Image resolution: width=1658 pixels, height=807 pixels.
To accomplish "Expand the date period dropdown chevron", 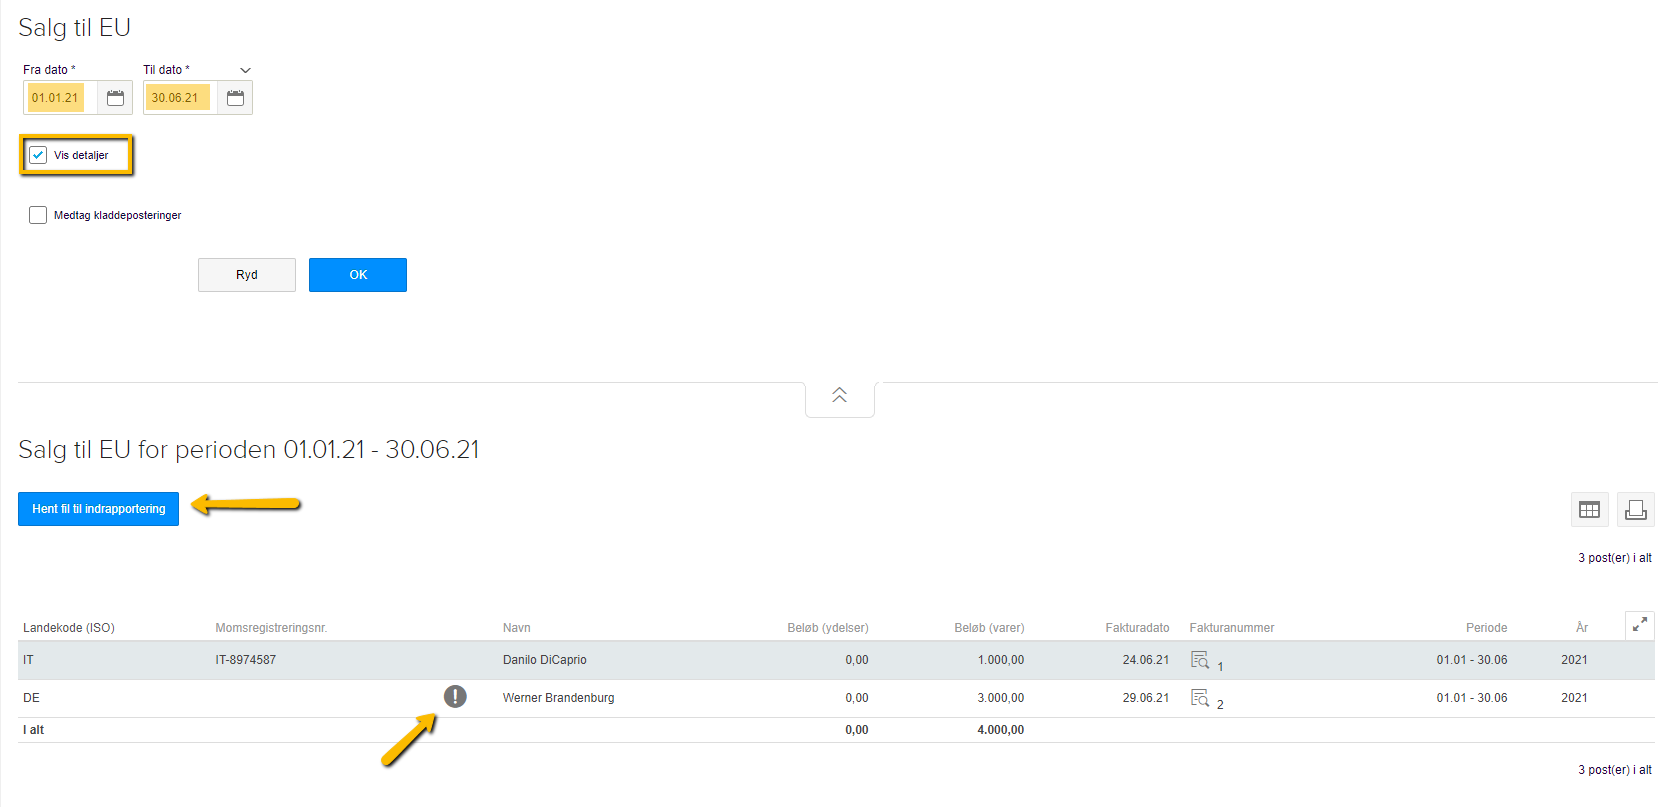I will point(245,70).
